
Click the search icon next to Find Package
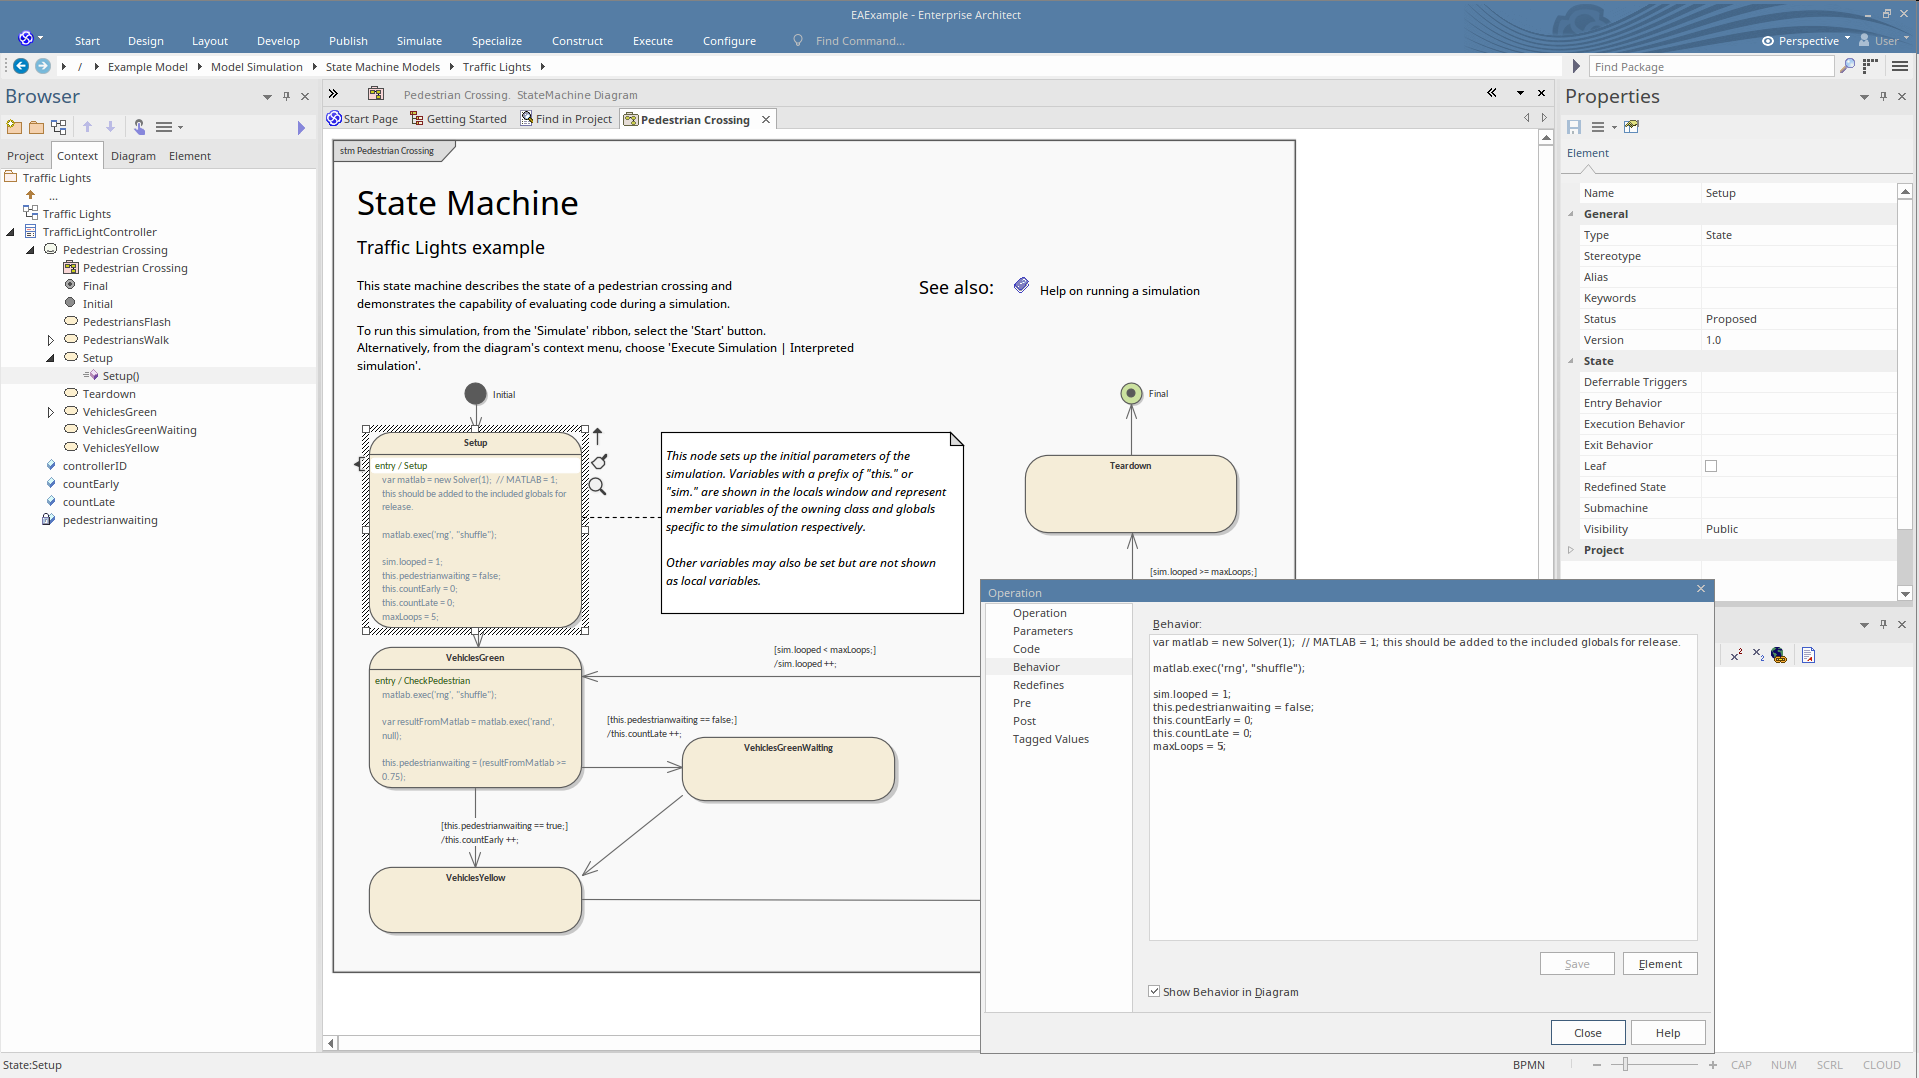1847,66
